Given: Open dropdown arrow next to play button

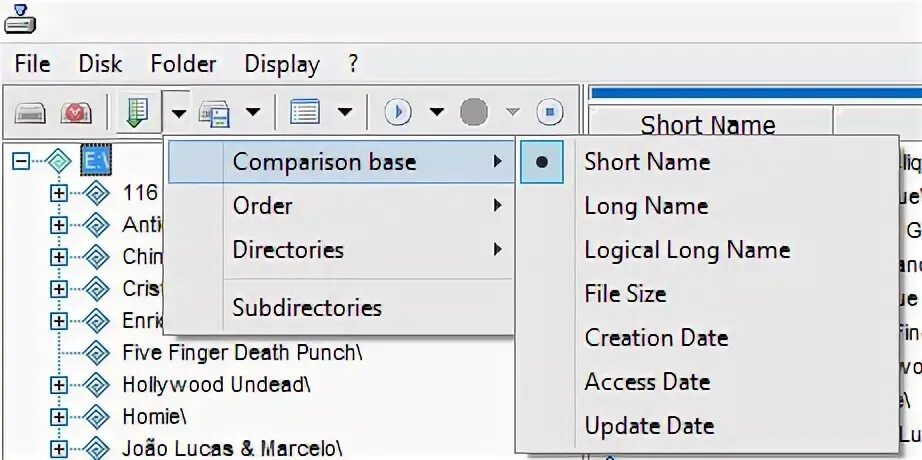Looking at the screenshot, I should click(436, 112).
